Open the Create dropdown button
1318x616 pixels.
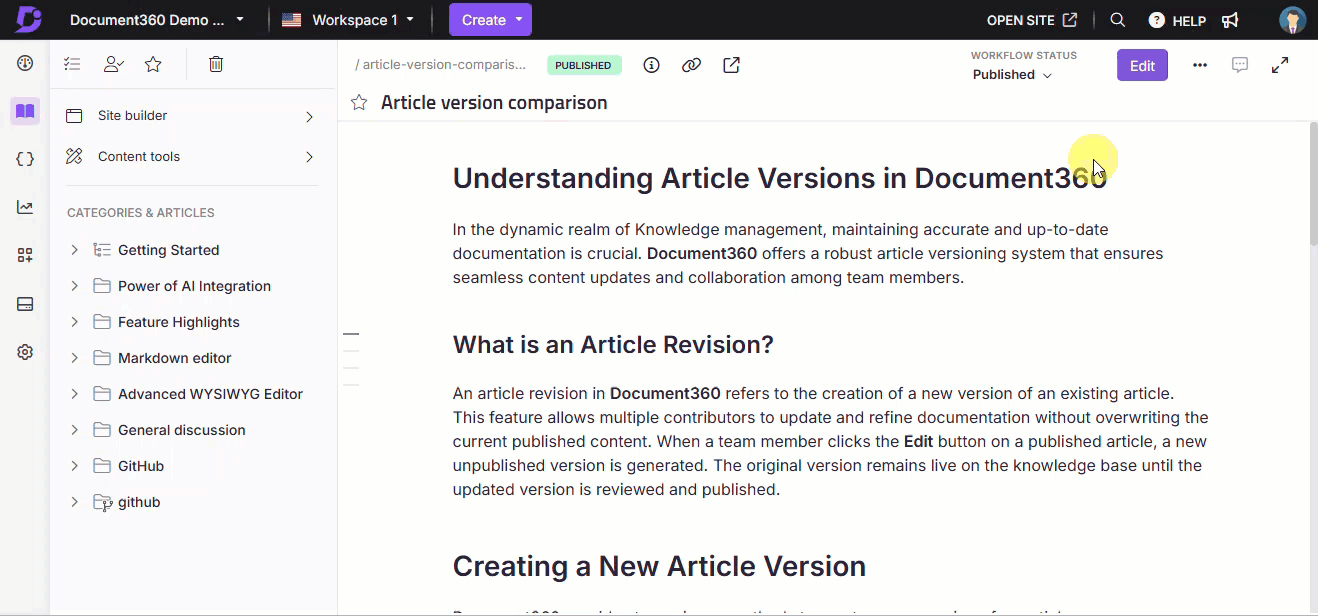490,20
